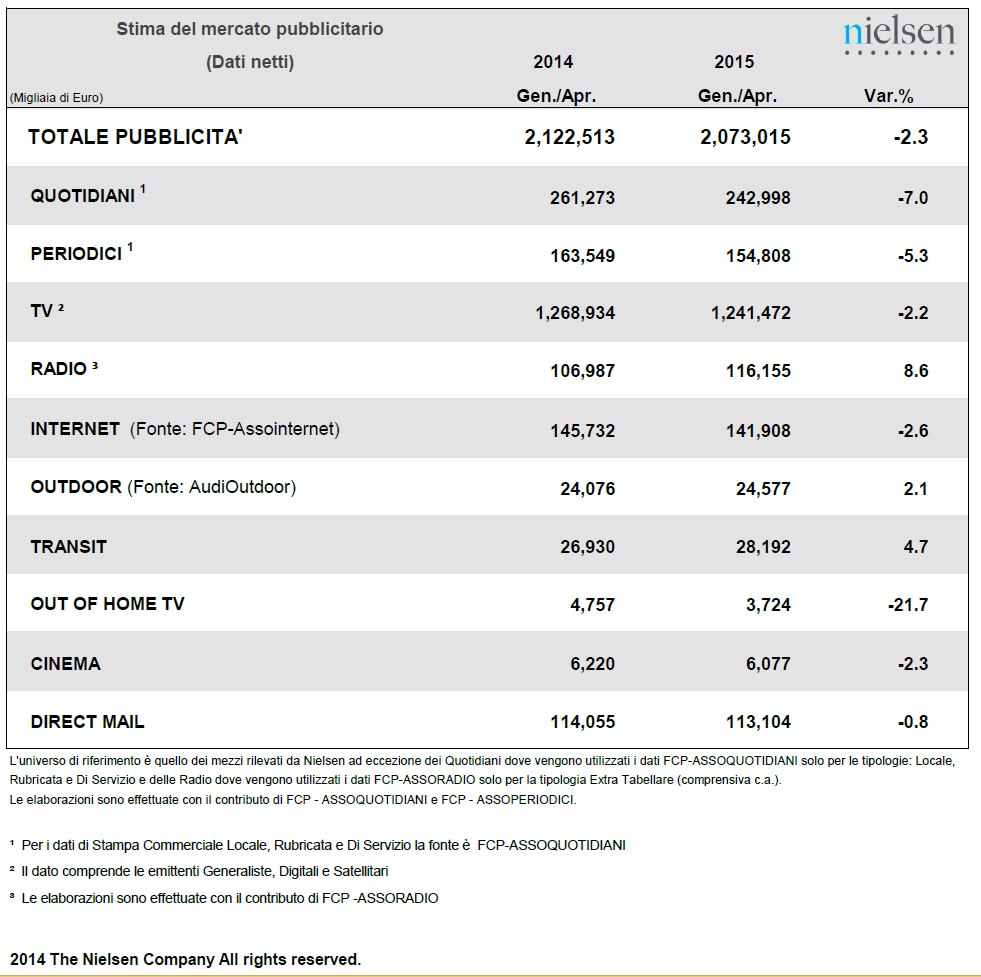This screenshot has height=977, width=981.
Task: Click the DIRECT MAIL 2015 value 113,104
Action: (x=758, y=722)
